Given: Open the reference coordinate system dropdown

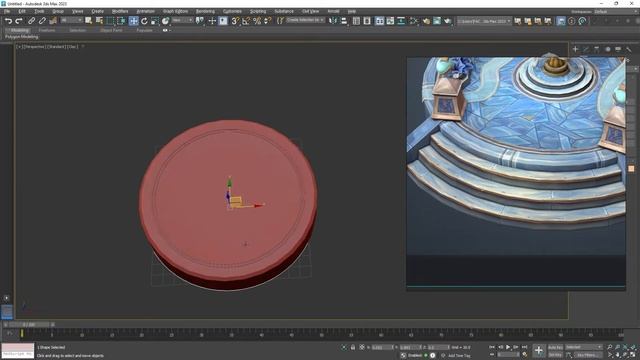Looking at the screenshot, I should click(x=182, y=20).
